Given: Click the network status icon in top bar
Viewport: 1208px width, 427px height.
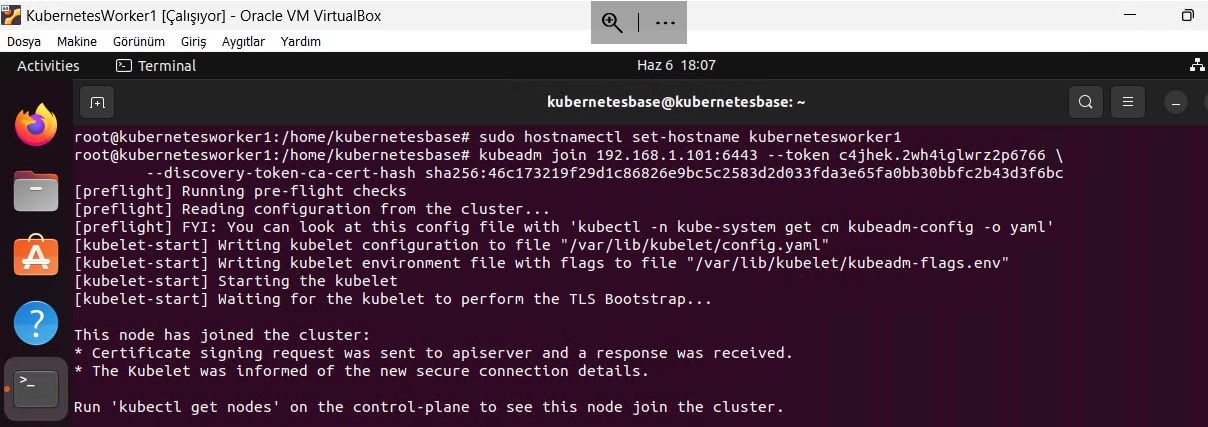Looking at the screenshot, I should pos(1197,65).
